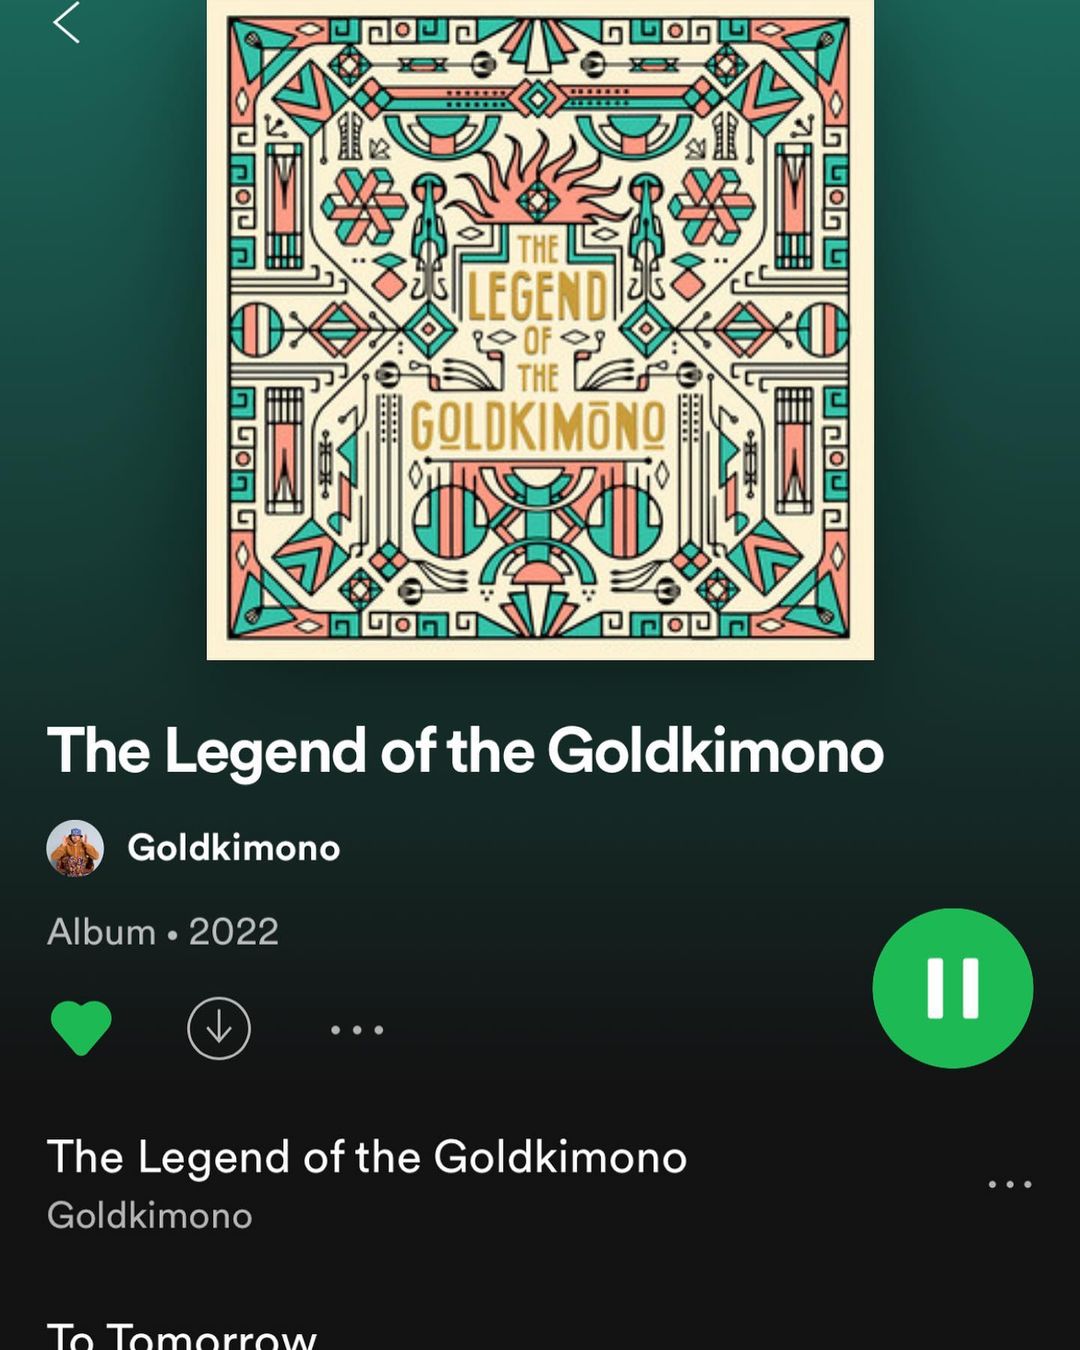The width and height of the screenshot is (1080, 1350).
Task: Tap the Goldkimono subtitle under the first track
Action: pos(150,1216)
